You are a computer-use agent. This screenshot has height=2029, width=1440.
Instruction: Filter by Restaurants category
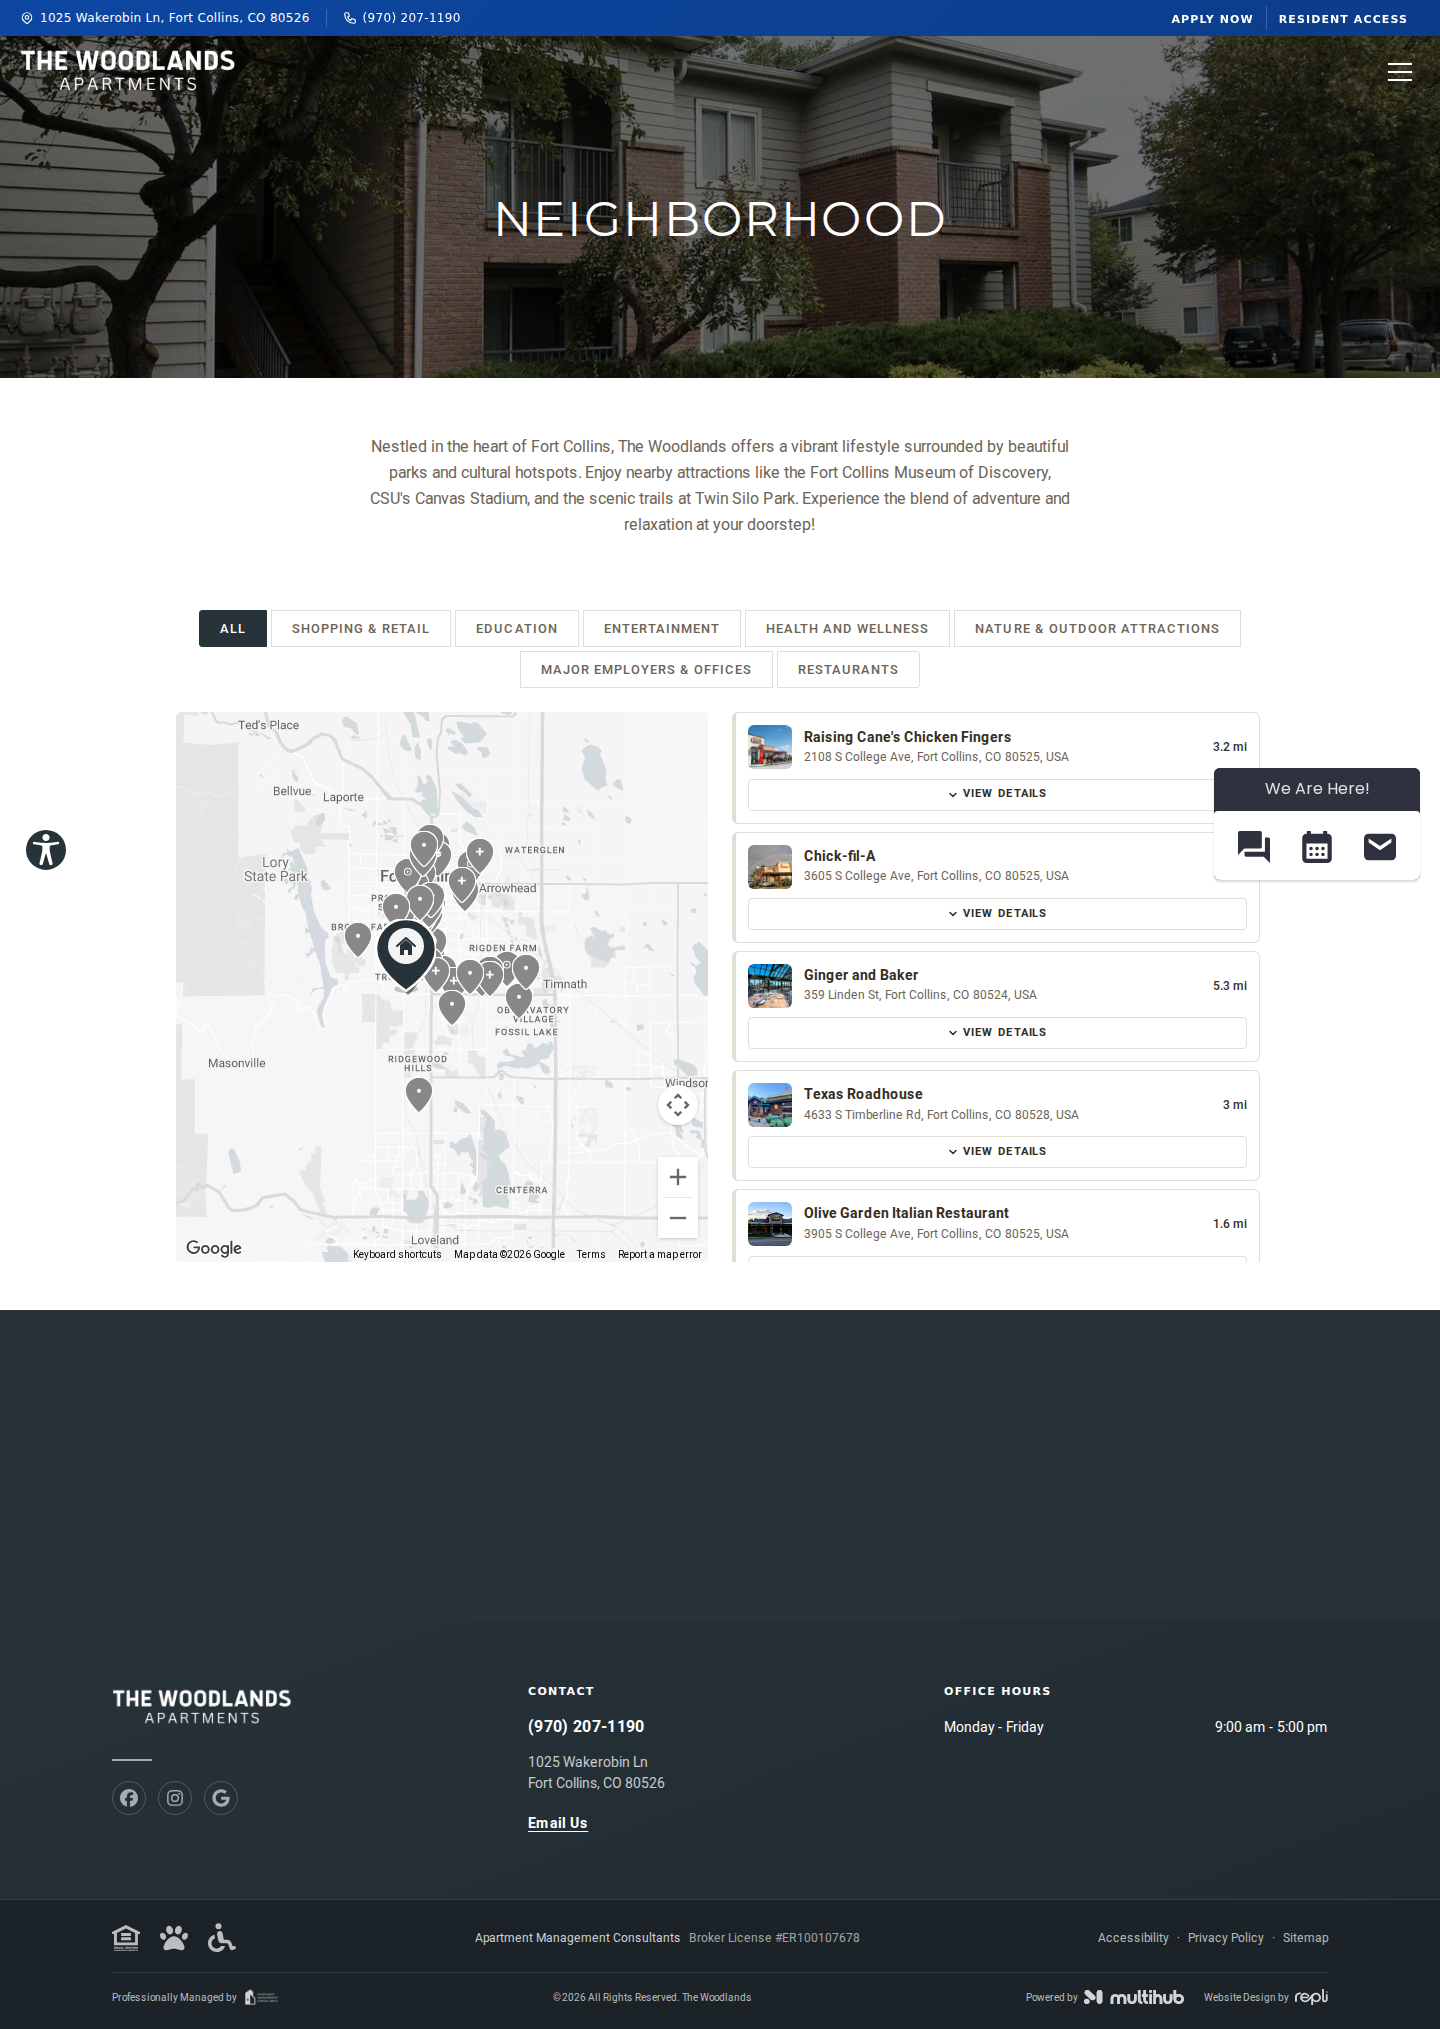pos(848,670)
